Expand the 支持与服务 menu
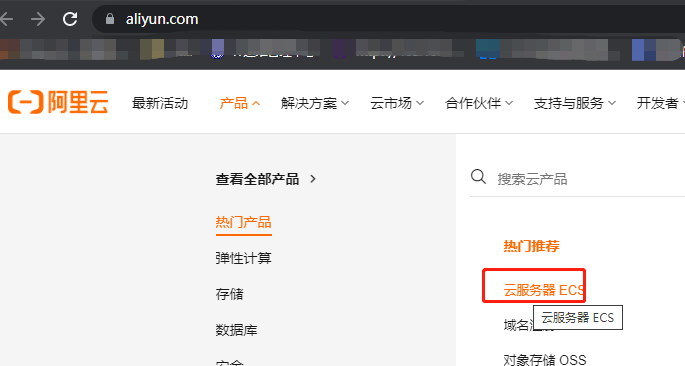This screenshot has width=685, height=366. 574,103
